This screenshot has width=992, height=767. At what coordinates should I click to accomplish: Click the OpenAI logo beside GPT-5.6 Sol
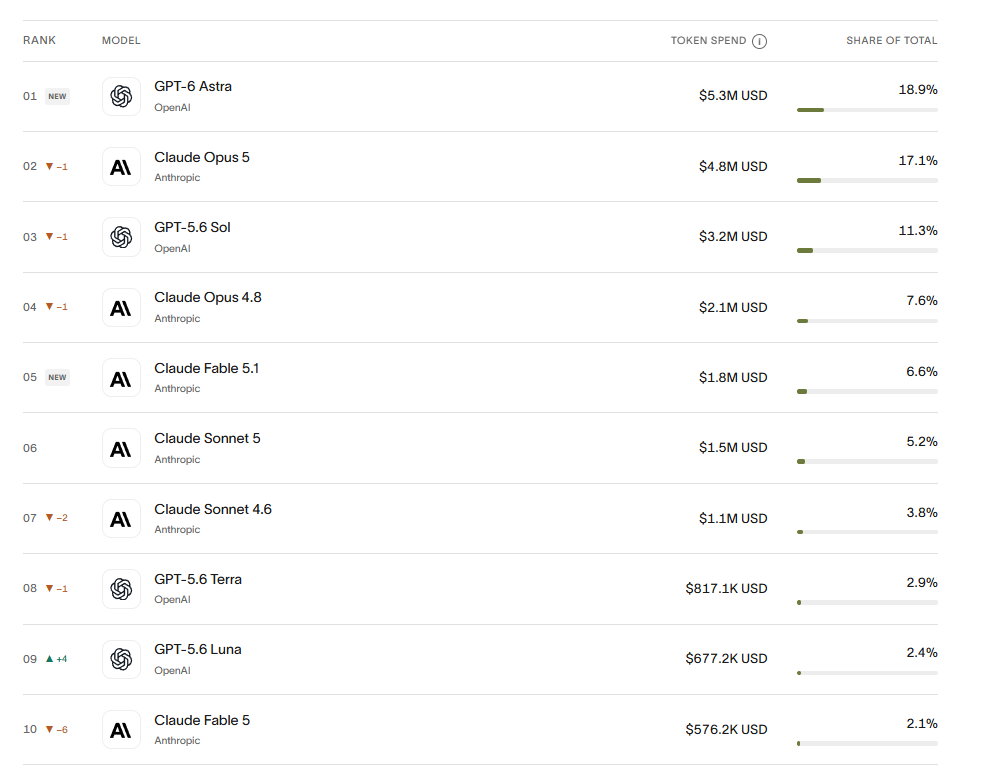click(x=121, y=237)
